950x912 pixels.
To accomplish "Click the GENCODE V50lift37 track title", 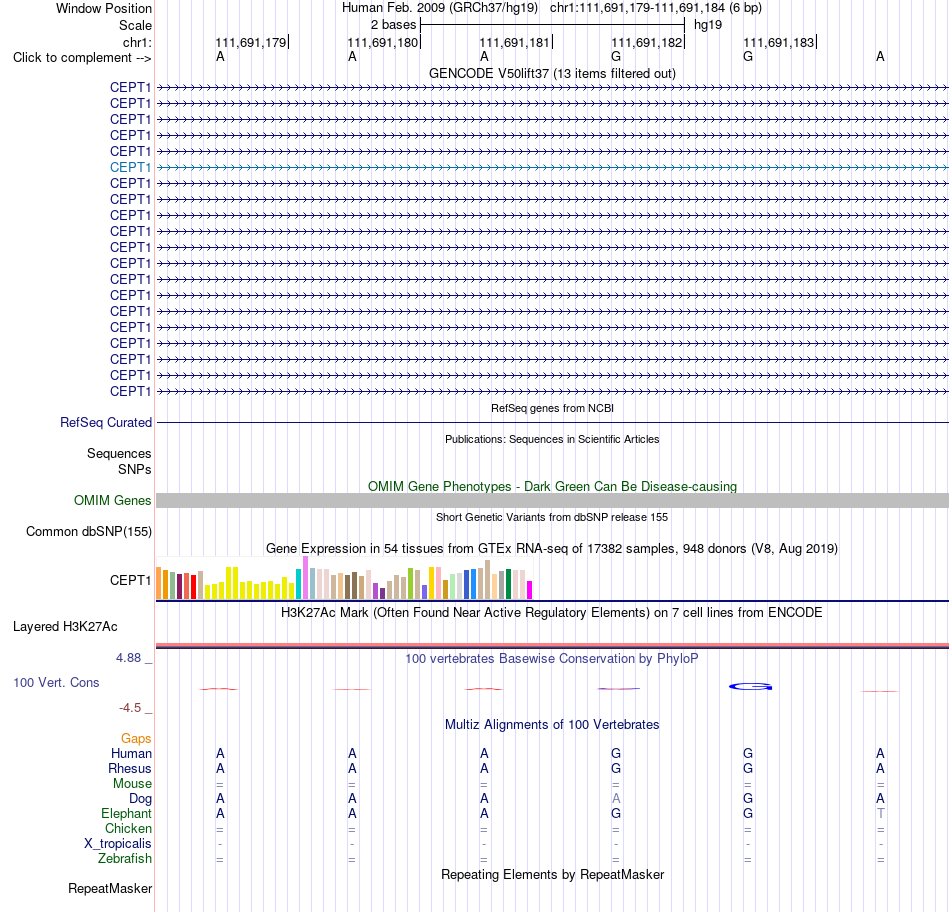I will [x=552, y=73].
